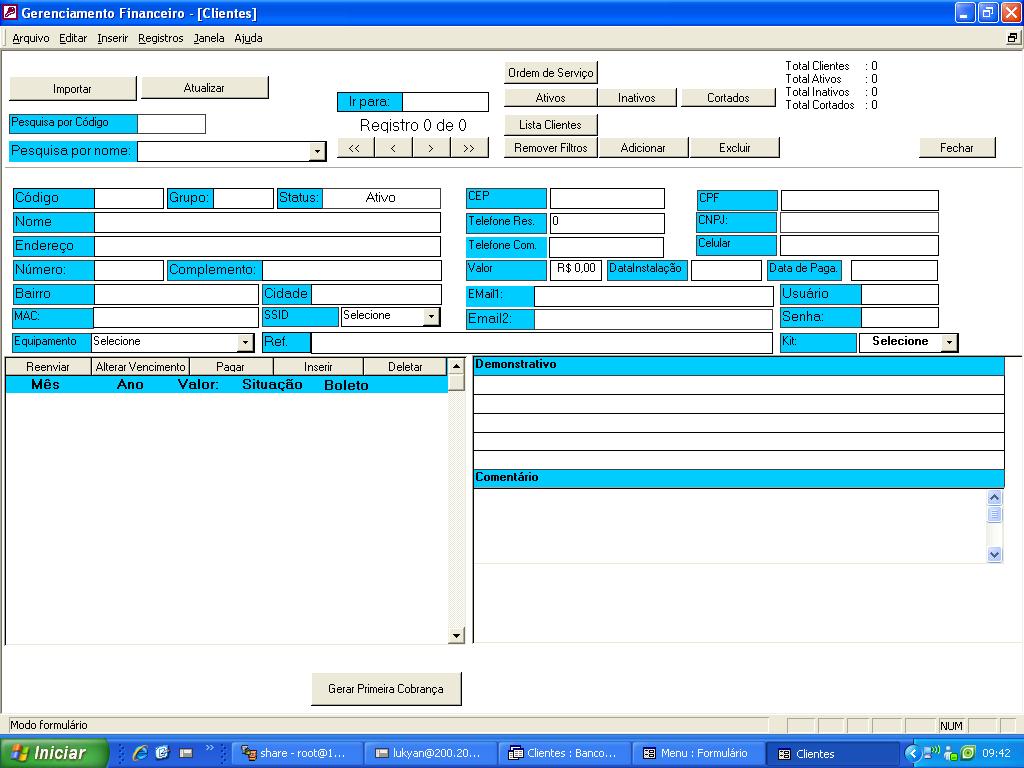Open Pesquisa por nome dropdown arrow
Screen dimensions: 1024x768
317,152
